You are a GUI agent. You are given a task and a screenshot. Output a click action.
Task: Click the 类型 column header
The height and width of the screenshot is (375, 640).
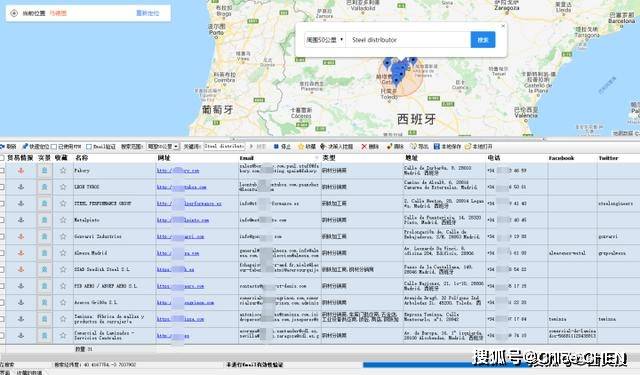(x=329, y=158)
